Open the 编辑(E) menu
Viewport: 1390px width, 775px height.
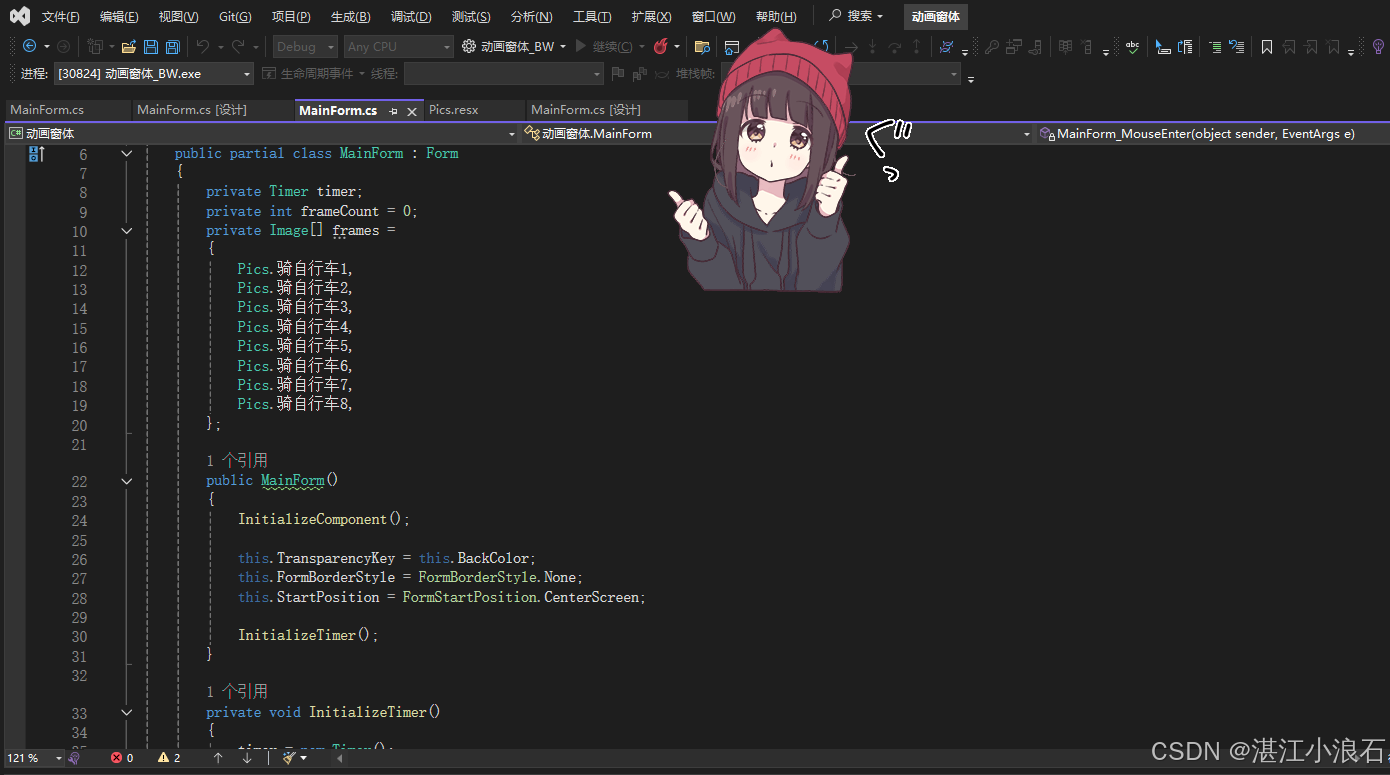pyautogui.click(x=119, y=17)
